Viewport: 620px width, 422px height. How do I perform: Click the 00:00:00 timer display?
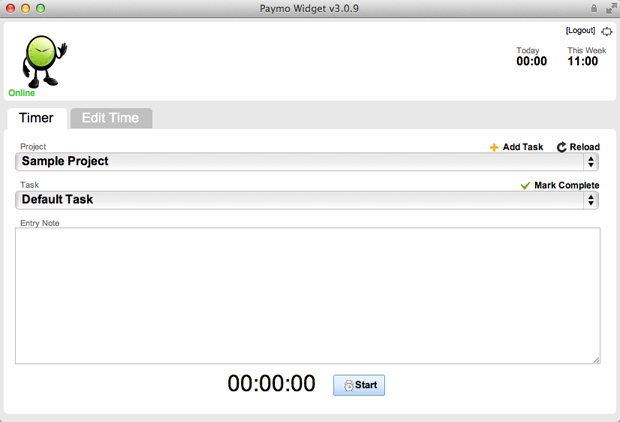coord(271,384)
